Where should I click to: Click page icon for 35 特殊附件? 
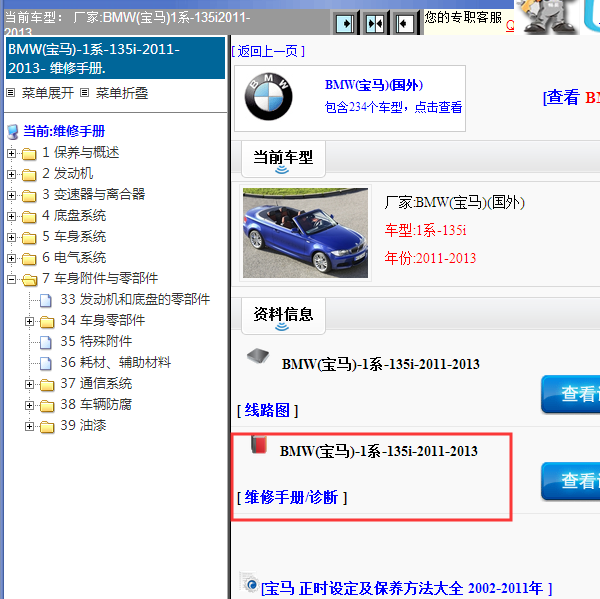[46, 342]
